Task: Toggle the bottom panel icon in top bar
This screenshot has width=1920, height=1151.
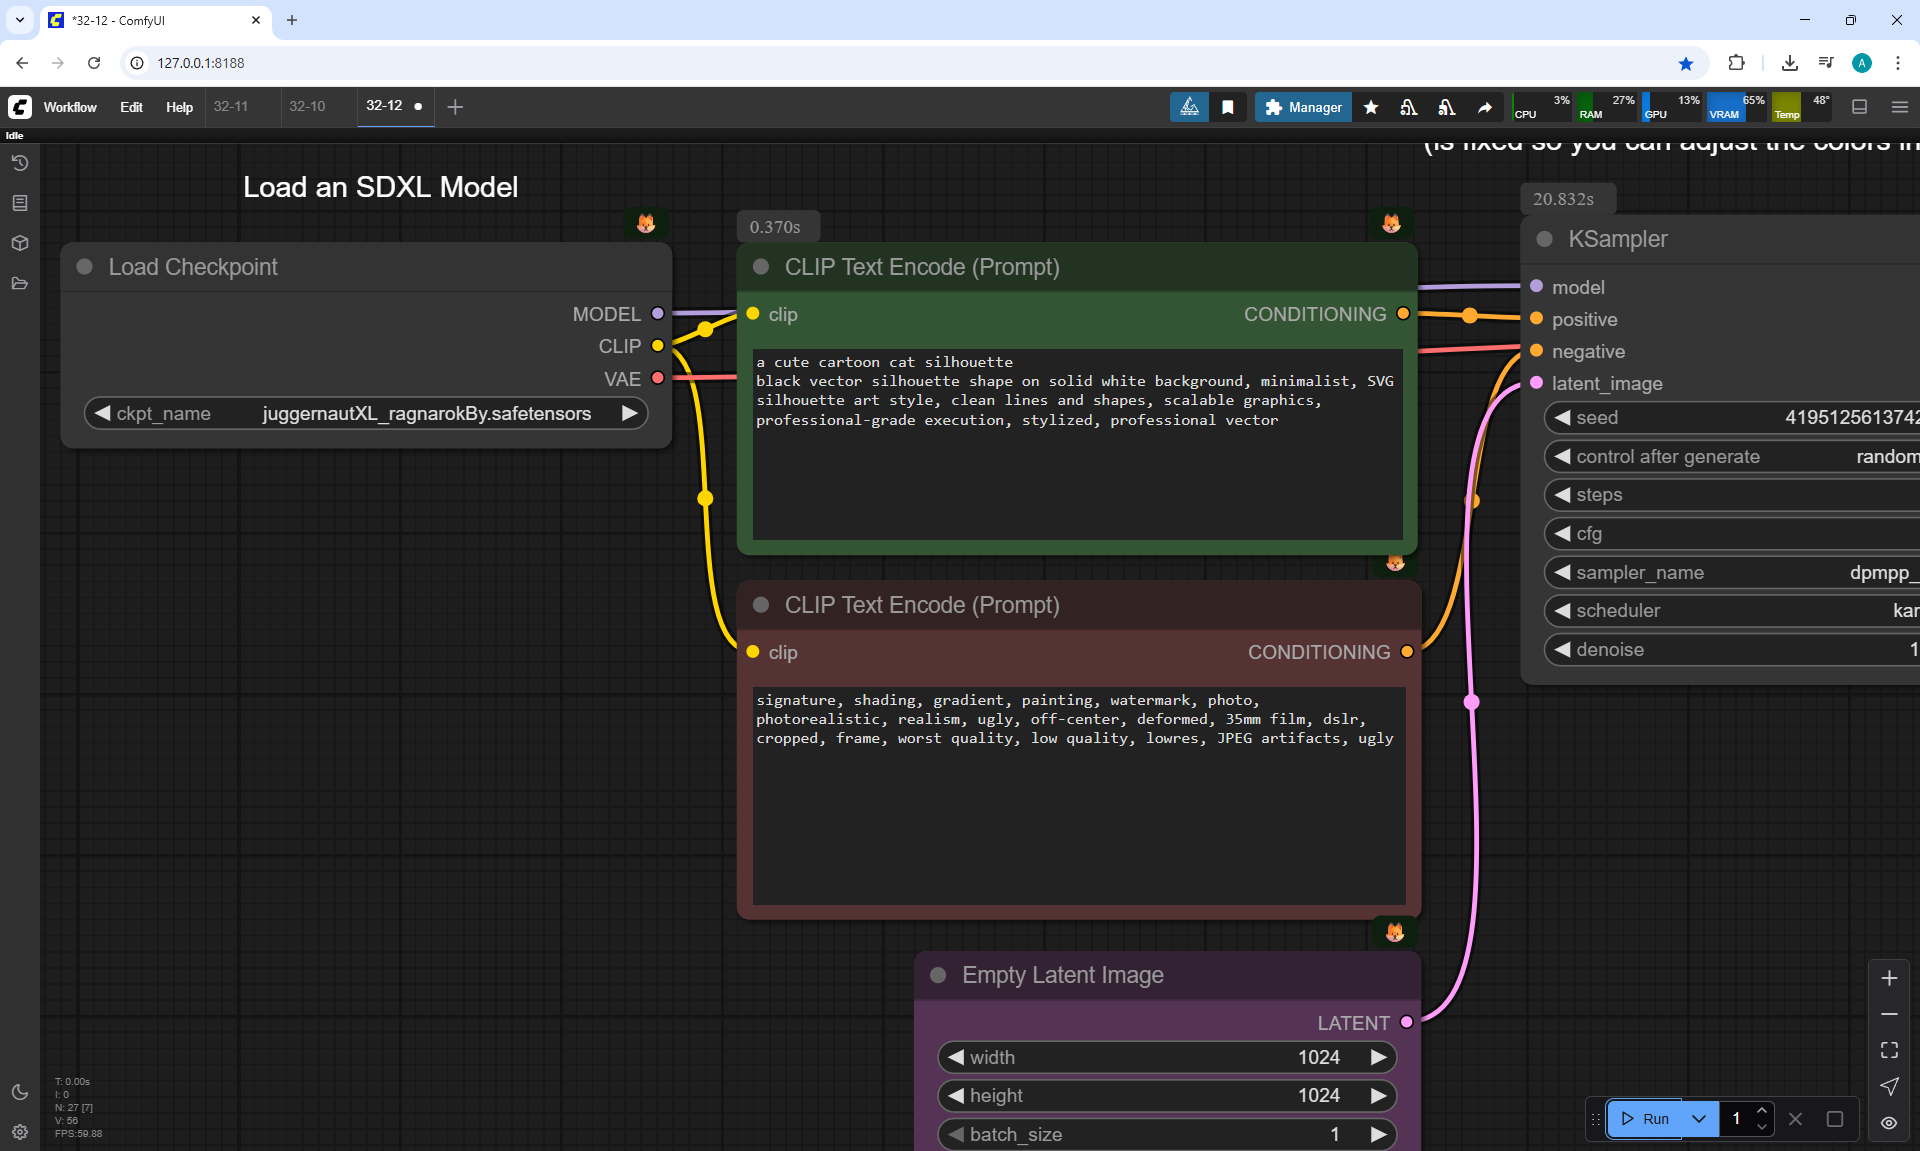Action: coord(1860,107)
